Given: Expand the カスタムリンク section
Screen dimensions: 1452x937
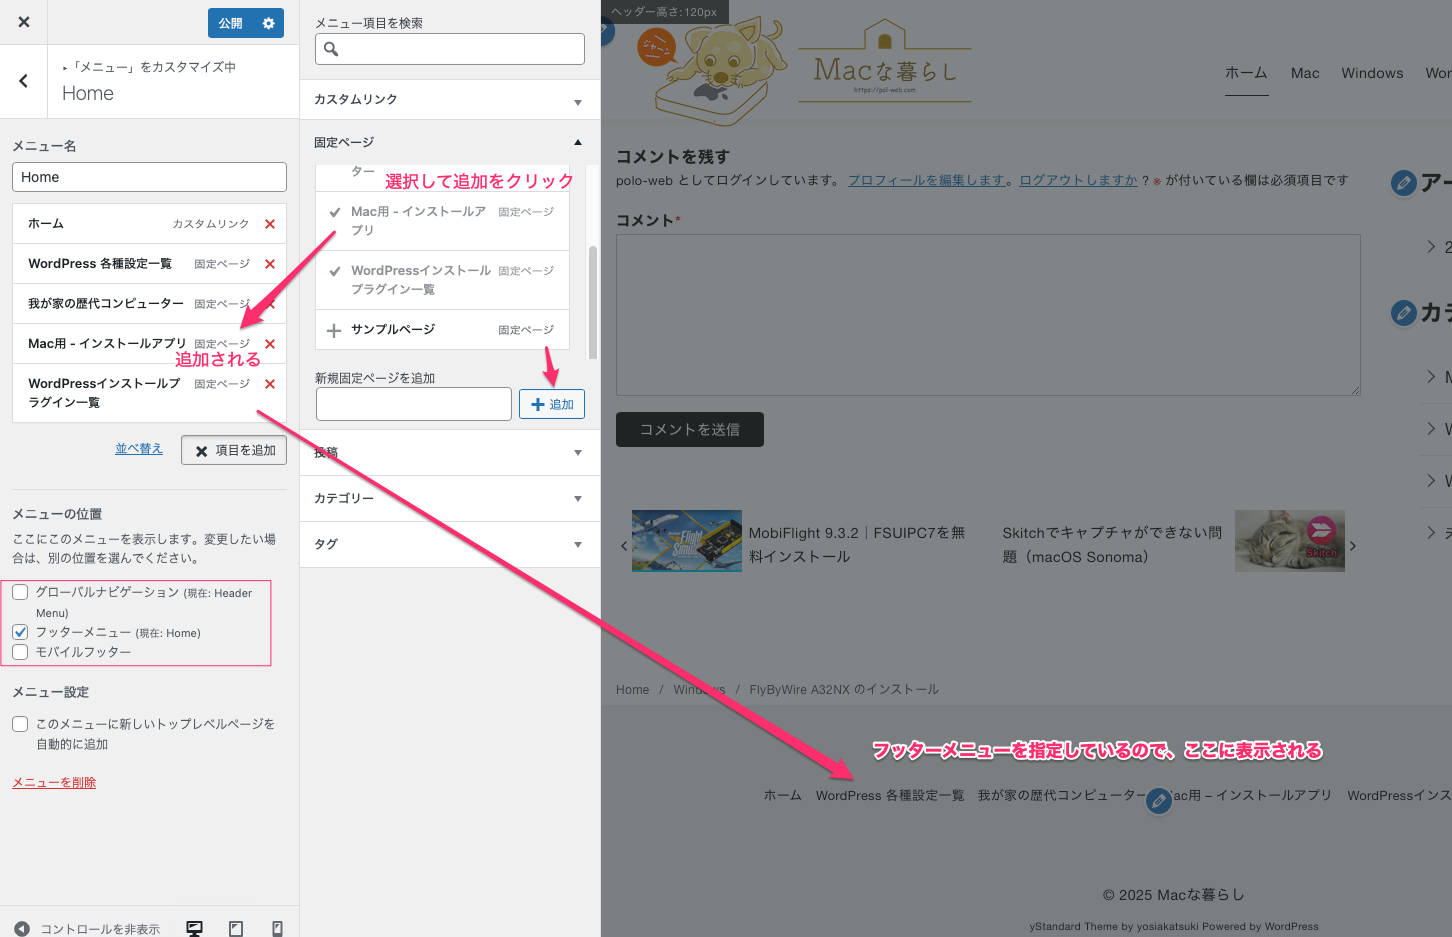Looking at the screenshot, I should tap(449, 100).
